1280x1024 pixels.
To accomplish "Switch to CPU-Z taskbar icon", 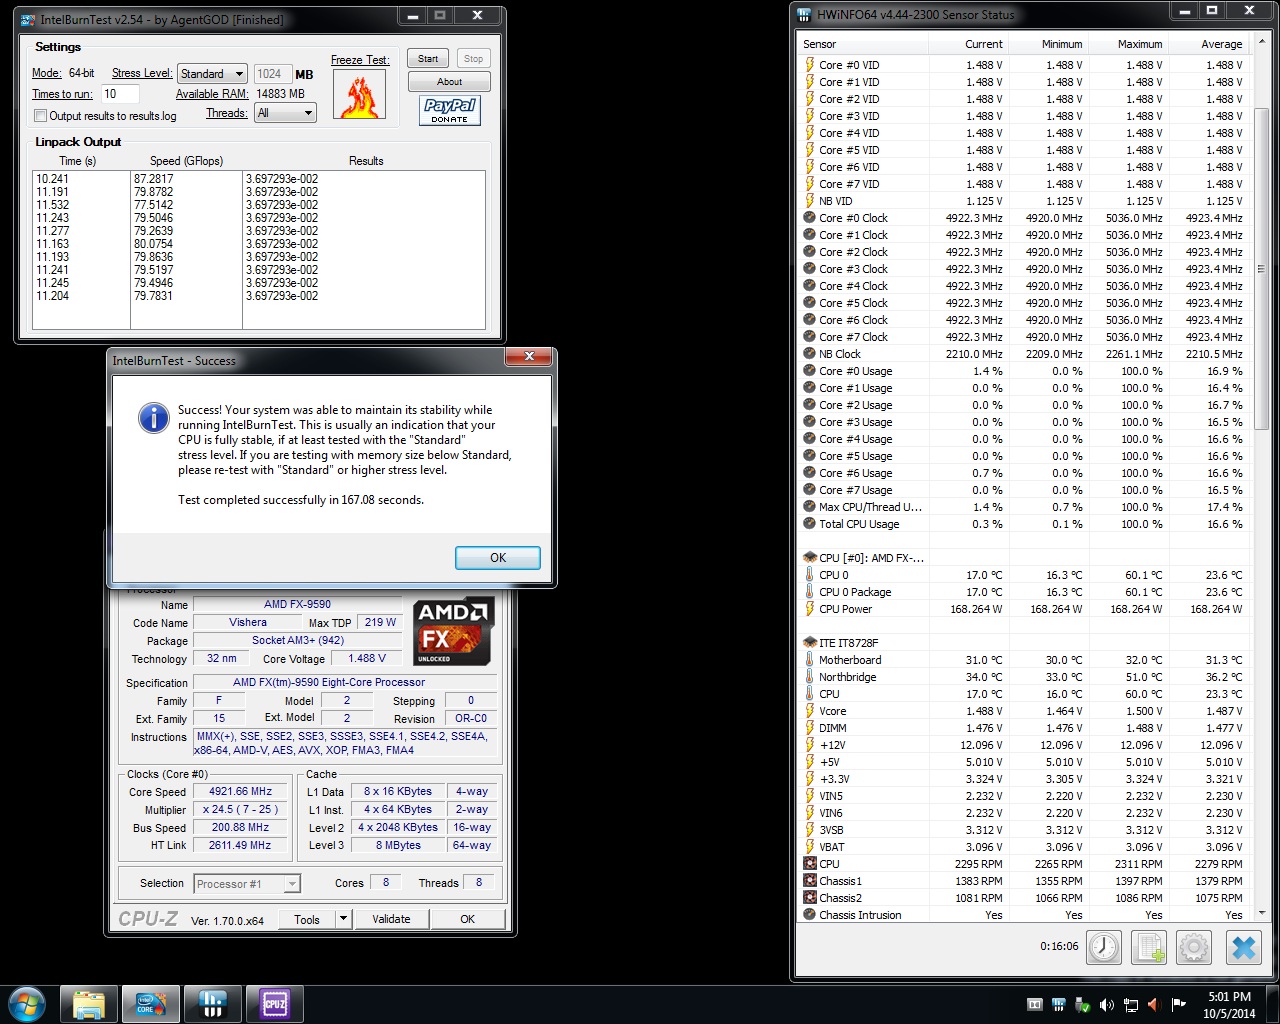I will (274, 1004).
